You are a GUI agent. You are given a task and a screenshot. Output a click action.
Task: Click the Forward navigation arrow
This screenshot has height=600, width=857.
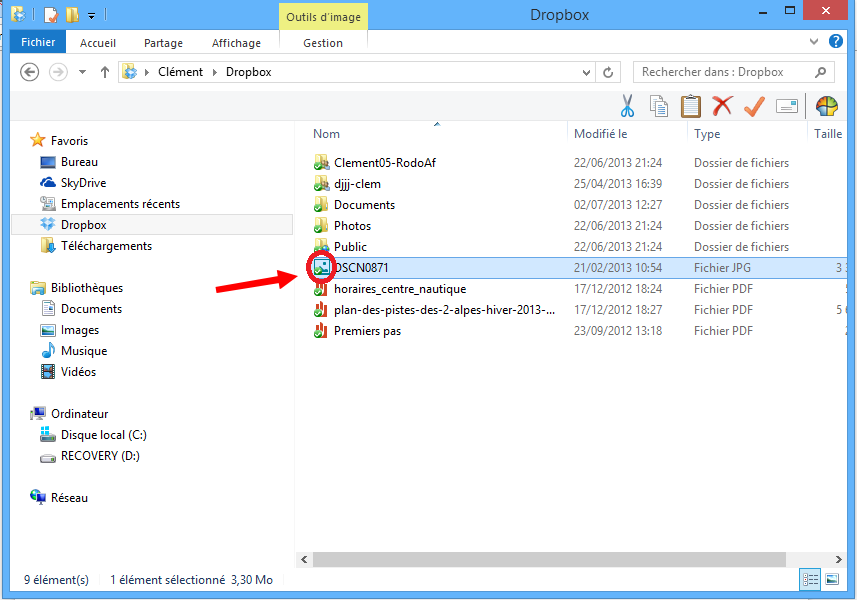pyautogui.click(x=58, y=72)
